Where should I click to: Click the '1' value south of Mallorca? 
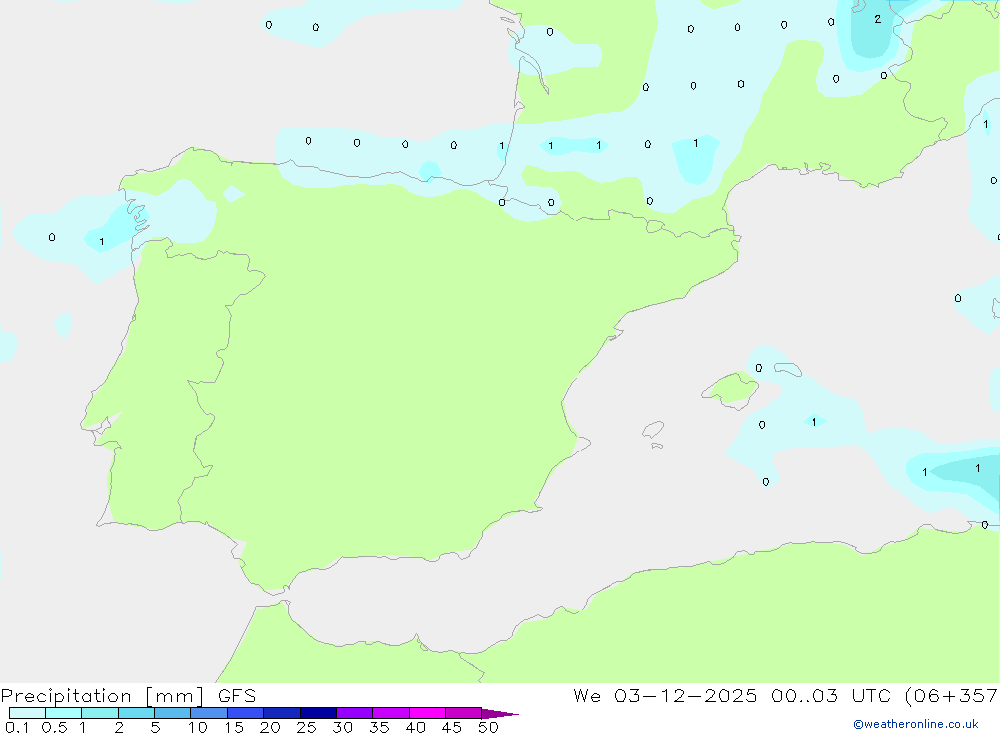click(x=814, y=422)
